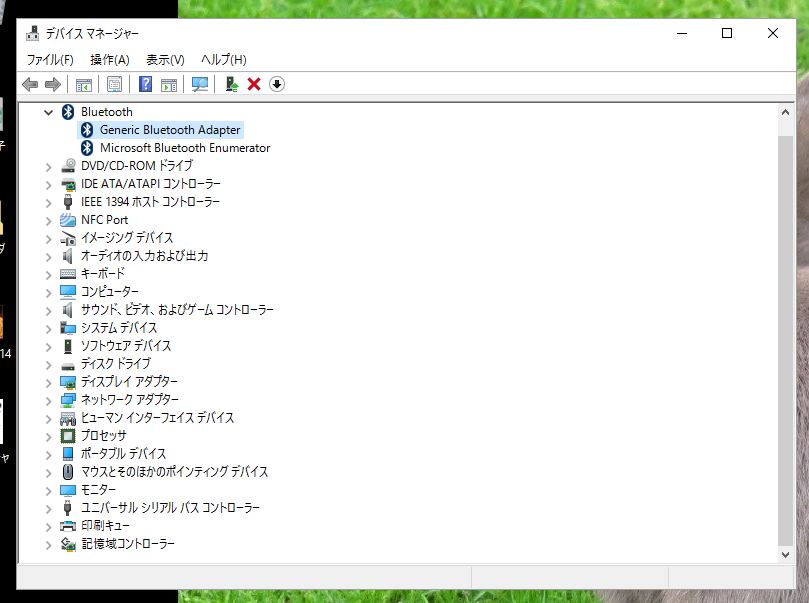This screenshot has height=603, width=809.
Task: Click the キーボード keyboard icon
Action: coord(68,274)
